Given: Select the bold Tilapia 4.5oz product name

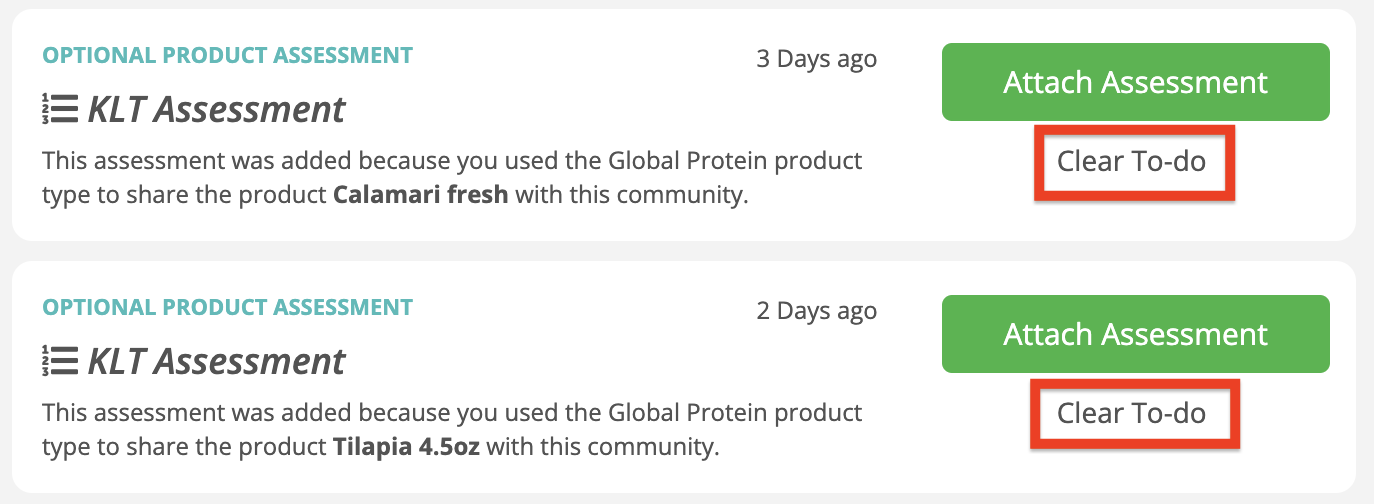Looking at the screenshot, I should tap(407, 446).
